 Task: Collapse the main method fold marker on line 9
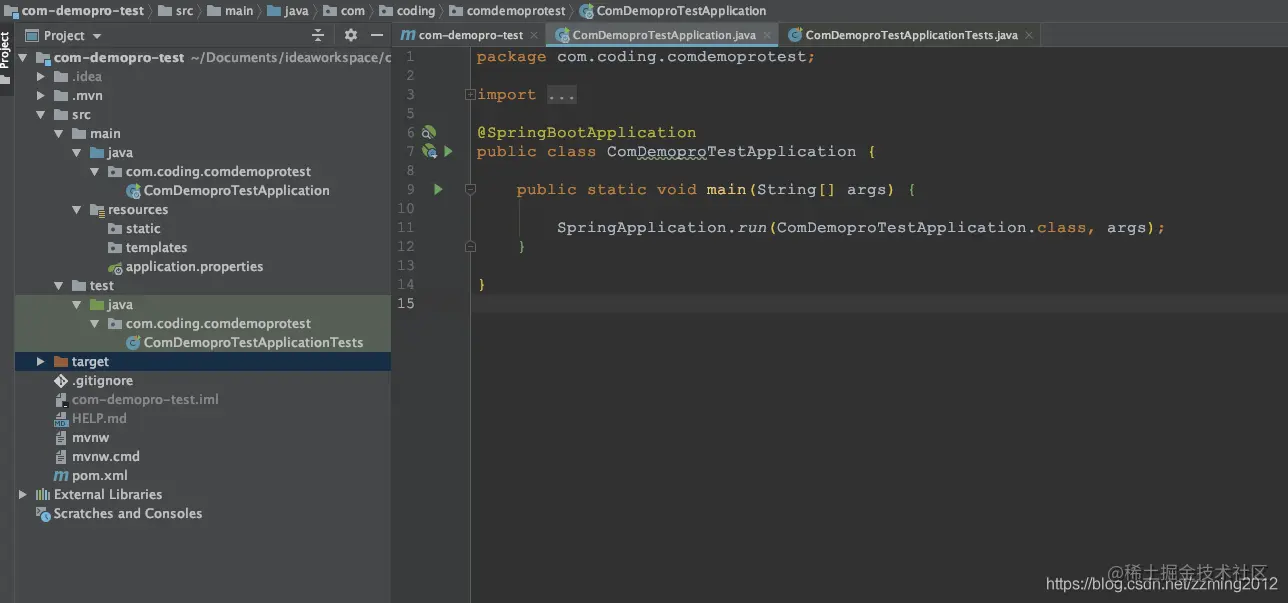[x=470, y=189]
